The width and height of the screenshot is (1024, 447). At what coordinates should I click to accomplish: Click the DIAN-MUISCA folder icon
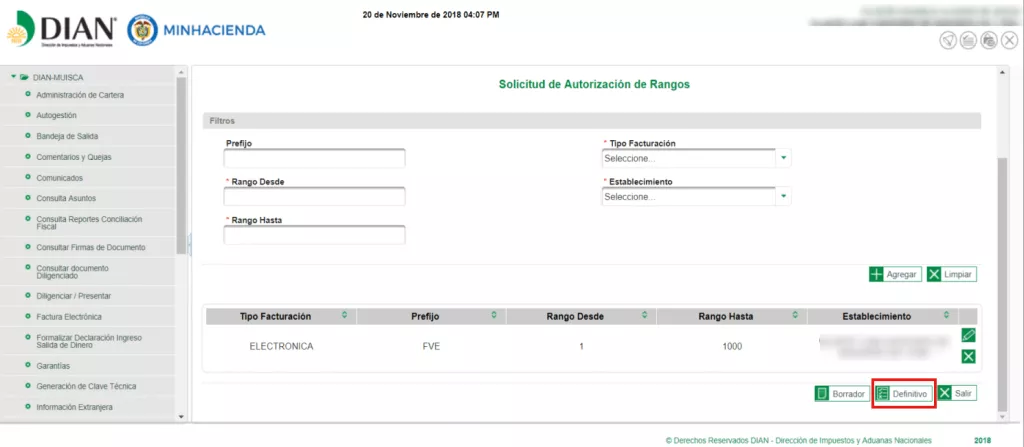point(24,77)
